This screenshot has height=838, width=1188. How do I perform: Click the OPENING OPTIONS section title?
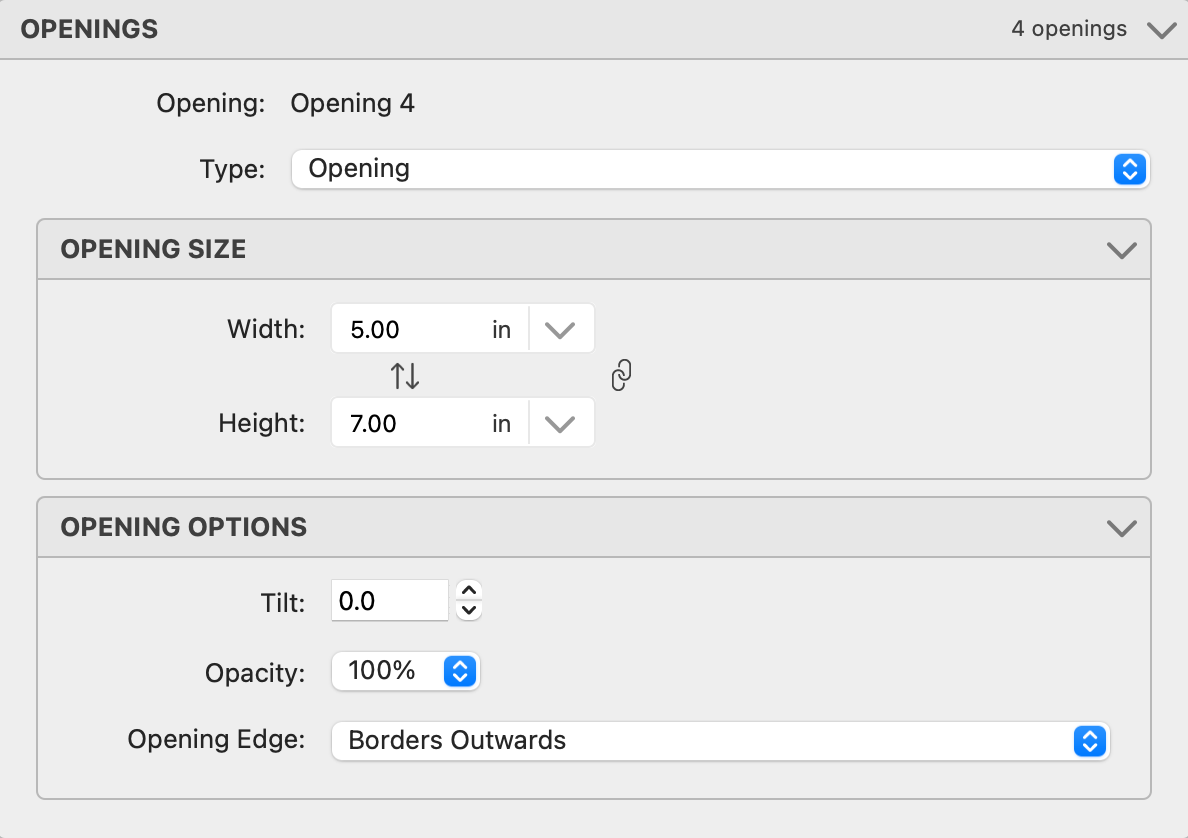(x=183, y=527)
